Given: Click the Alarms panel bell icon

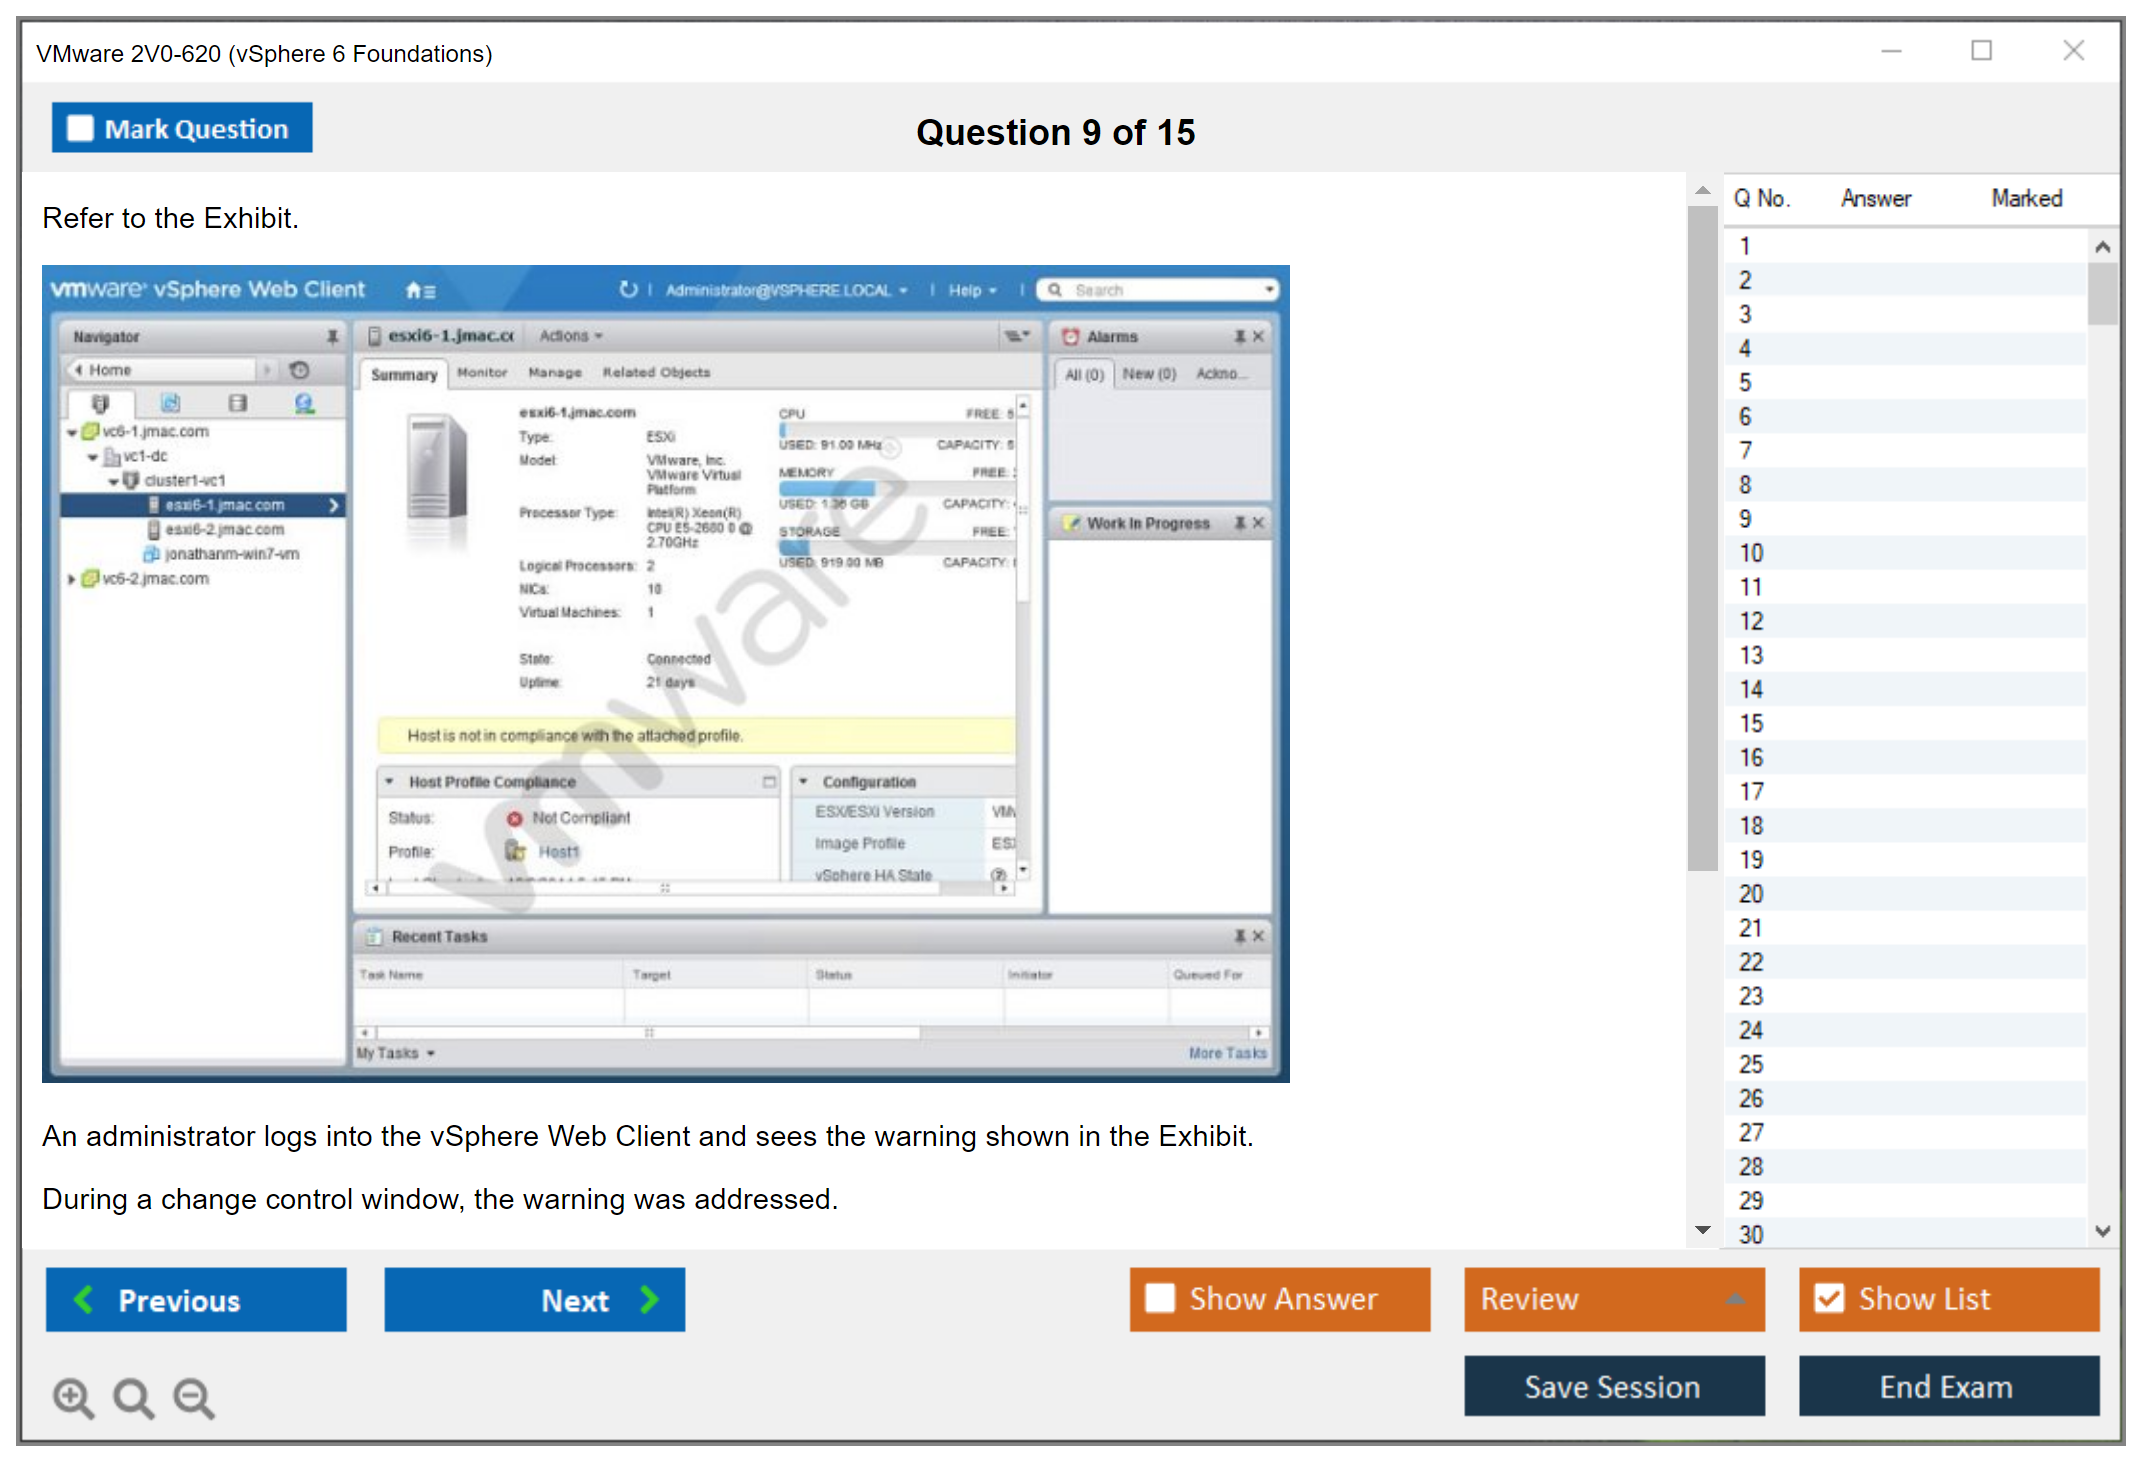Looking at the screenshot, I should 1070,337.
